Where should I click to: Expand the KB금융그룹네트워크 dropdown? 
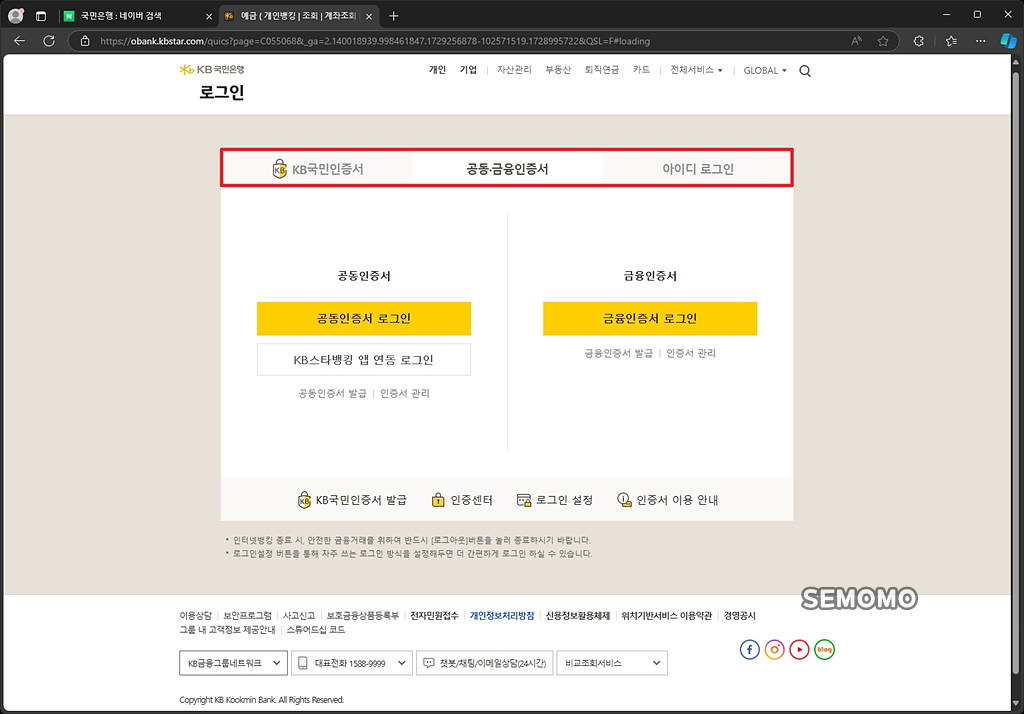tap(233, 663)
